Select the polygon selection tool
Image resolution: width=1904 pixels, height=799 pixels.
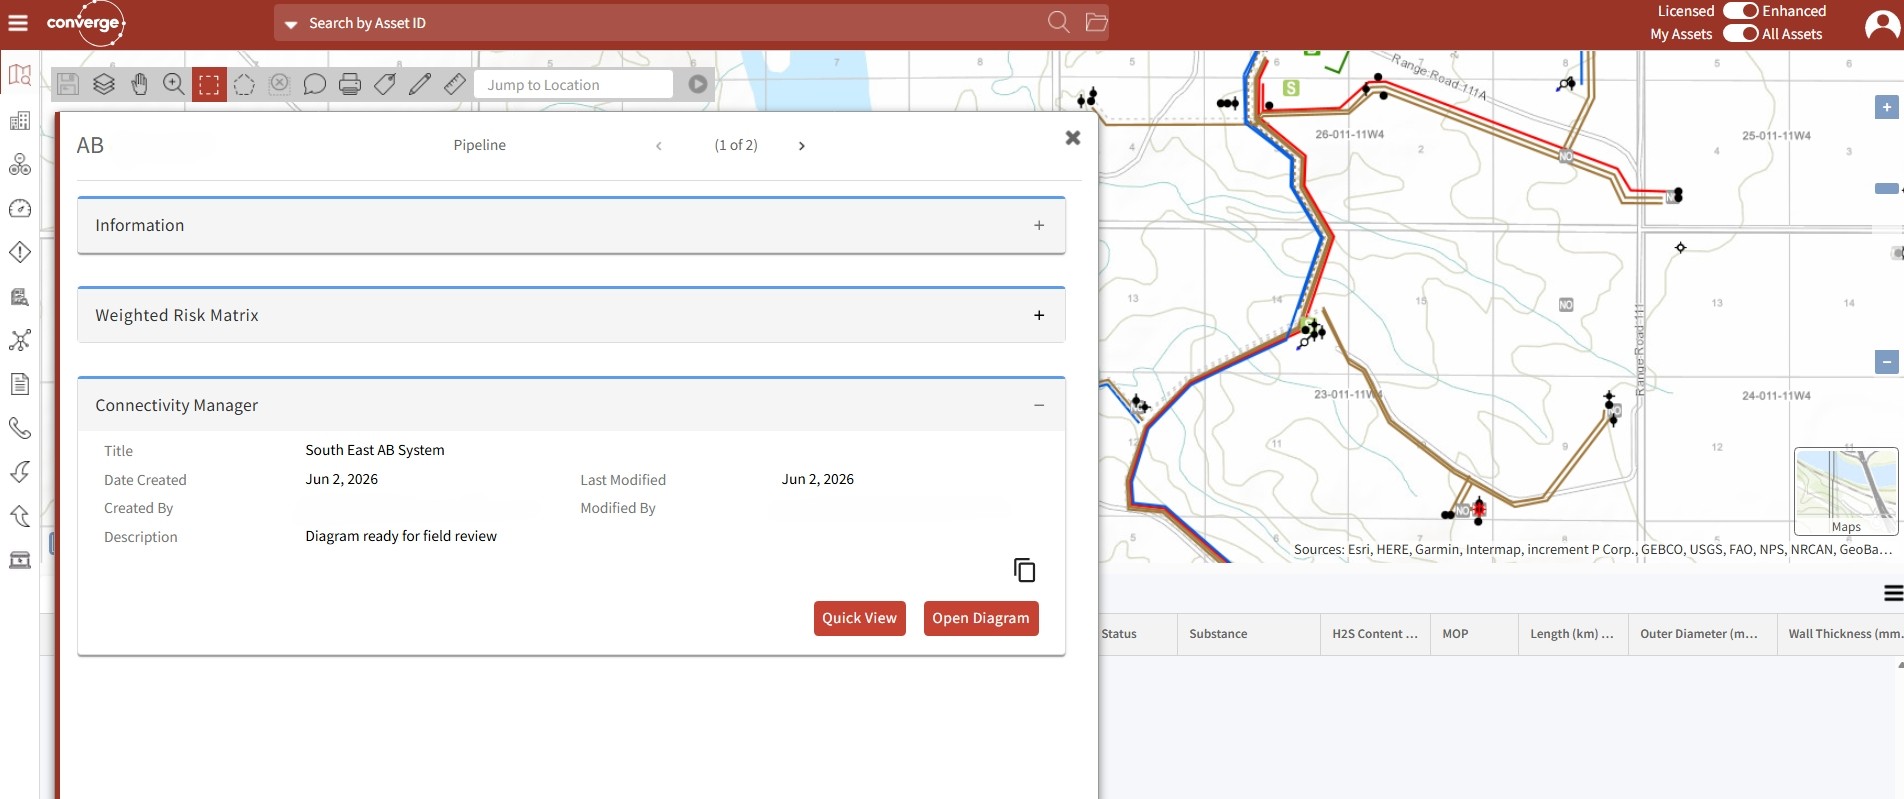(x=244, y=84)
